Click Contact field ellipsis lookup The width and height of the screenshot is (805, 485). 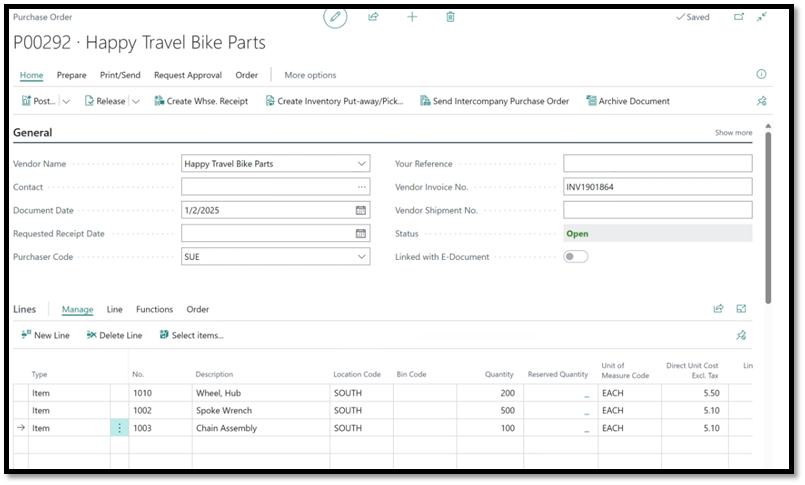pyautogui.click(x=361, y=187)
